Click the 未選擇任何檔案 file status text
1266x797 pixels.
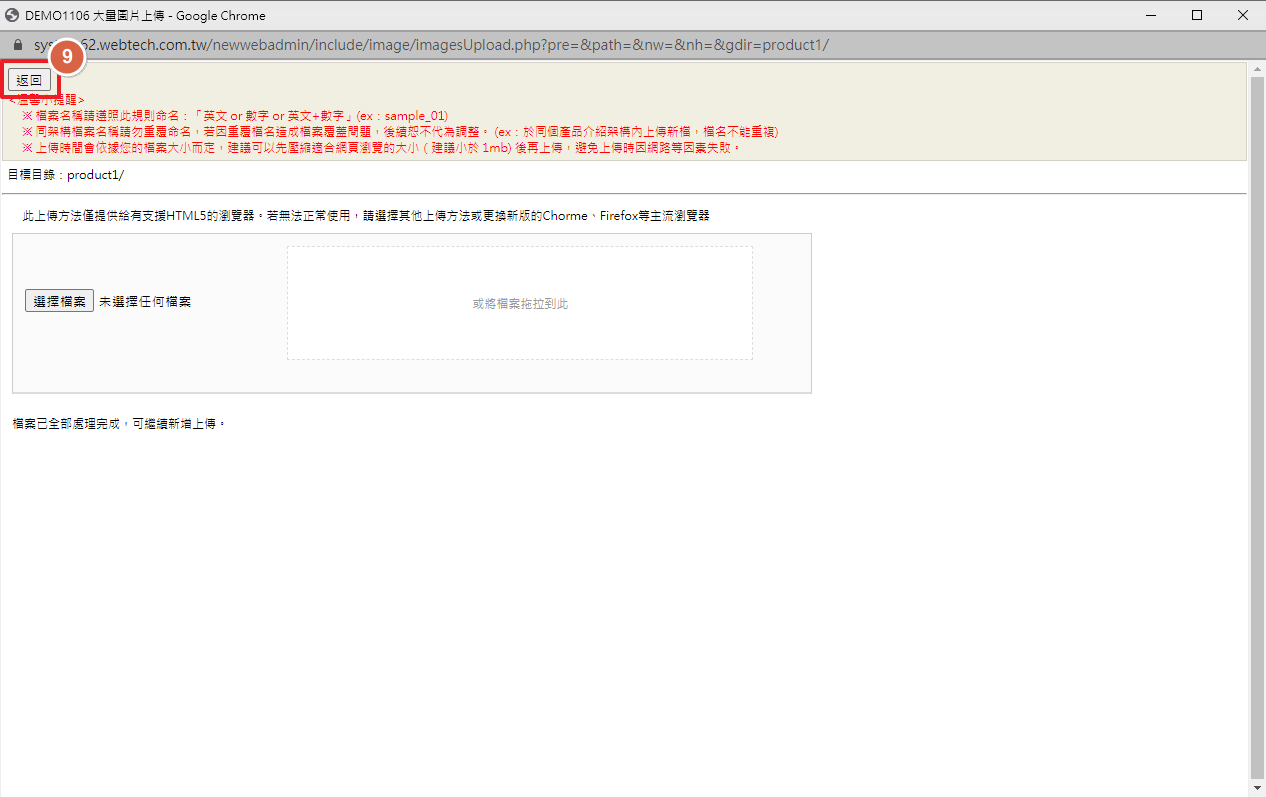click(145, 301)
